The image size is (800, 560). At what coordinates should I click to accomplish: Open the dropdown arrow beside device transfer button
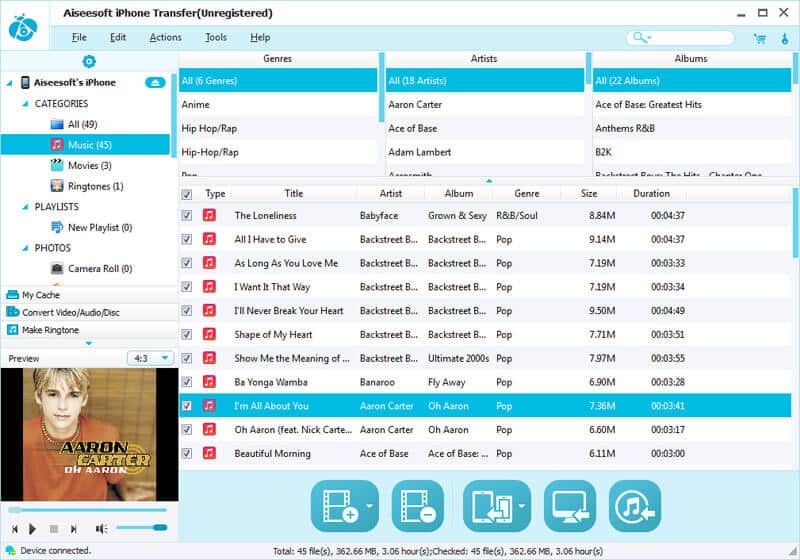click(523, 507)
